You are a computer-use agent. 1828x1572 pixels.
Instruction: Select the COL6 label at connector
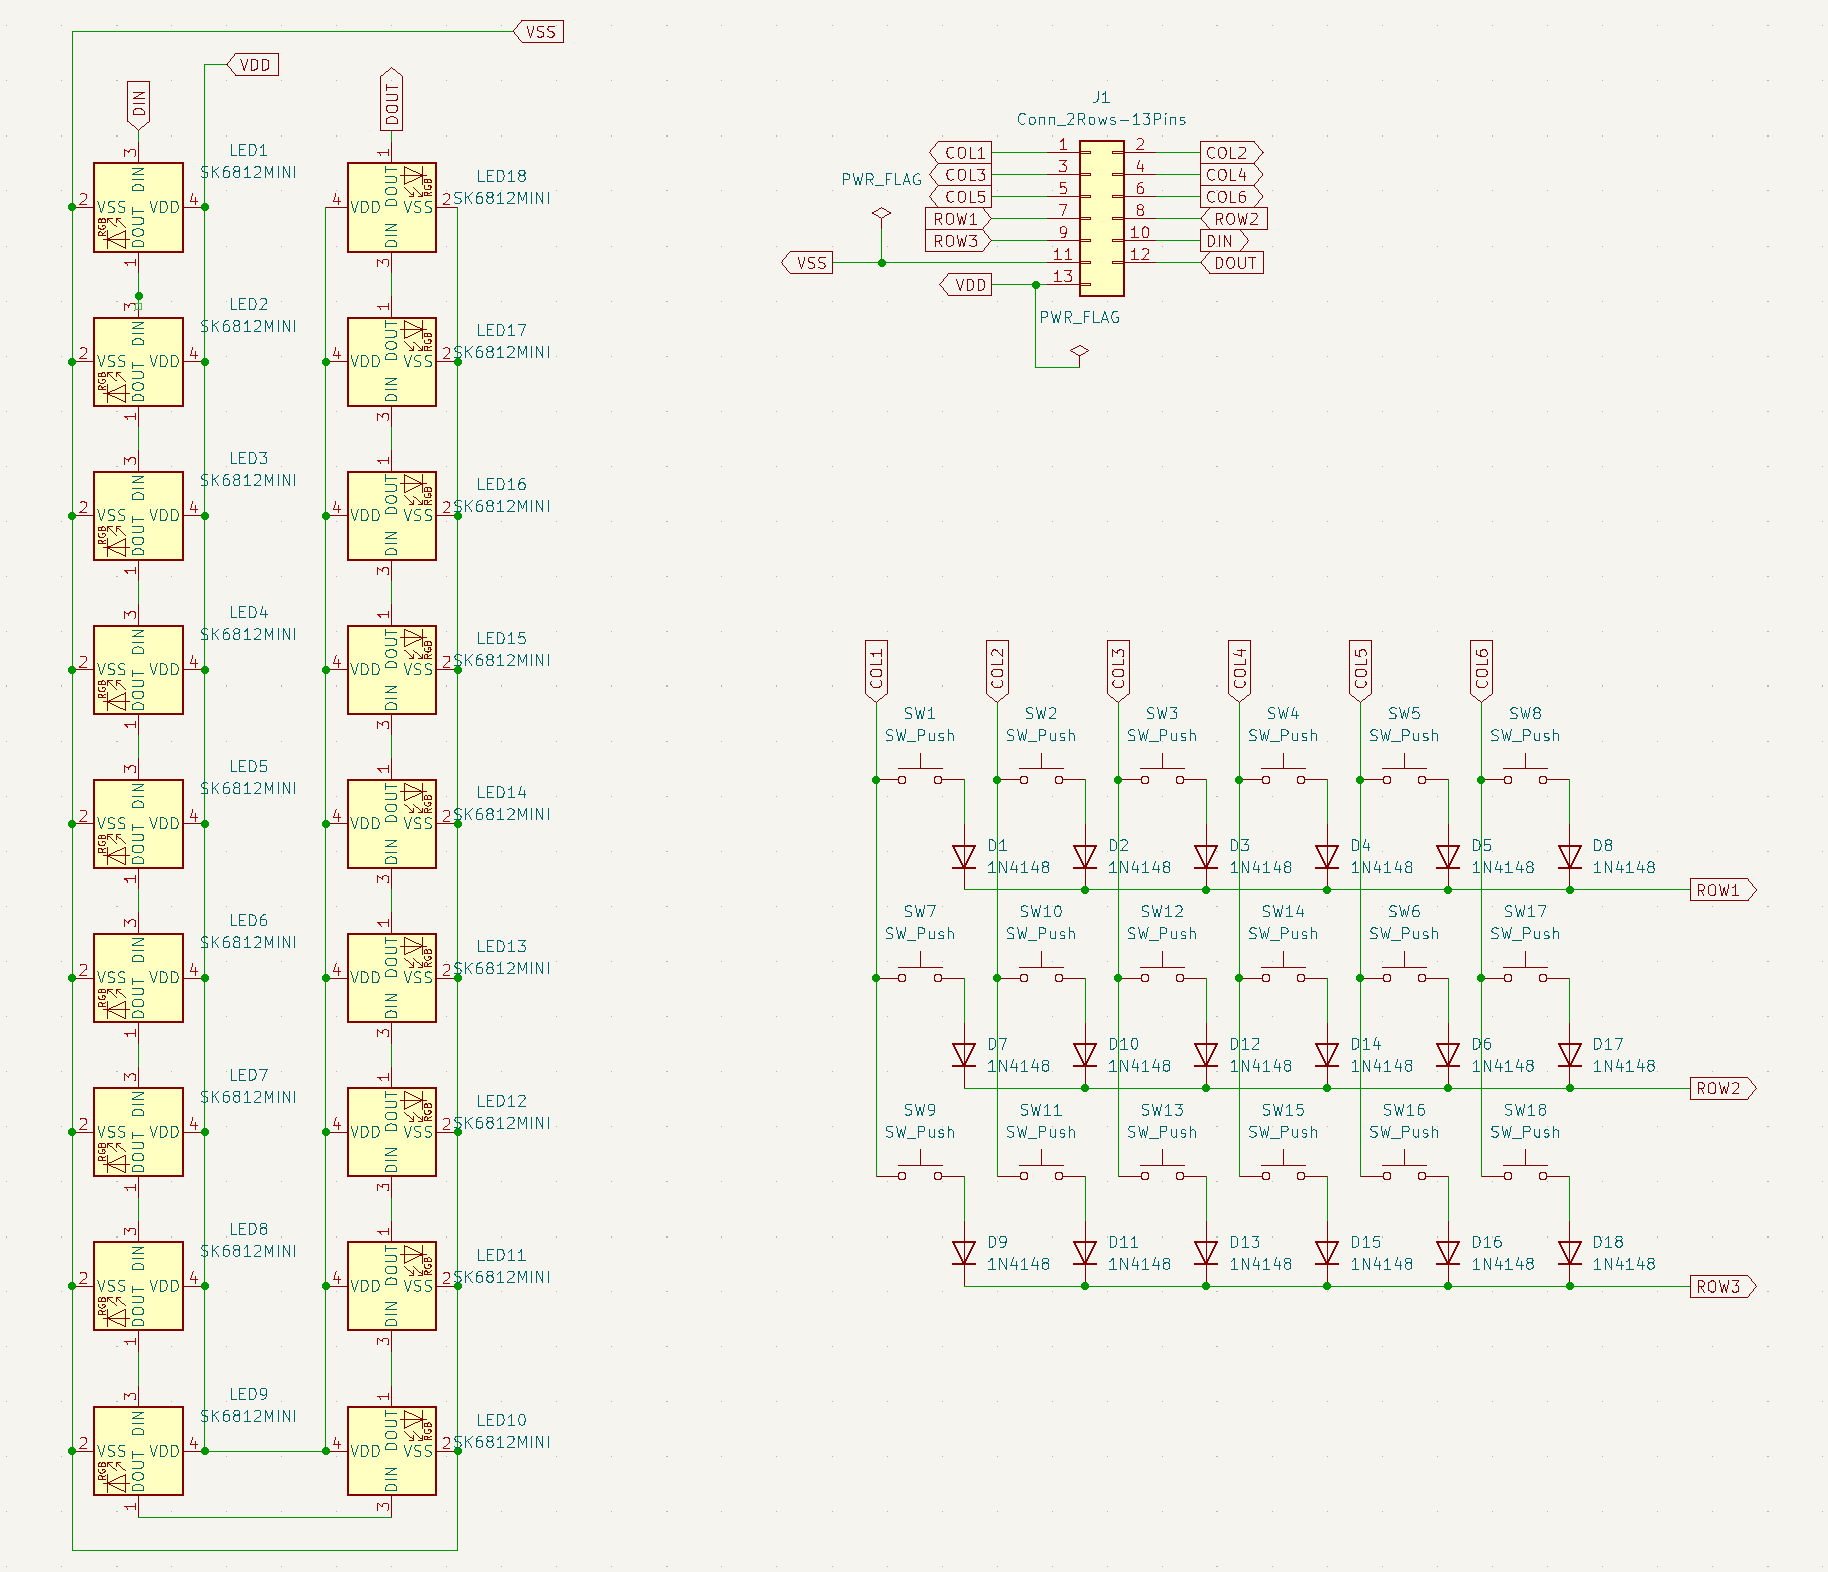tap(1232, 197)
